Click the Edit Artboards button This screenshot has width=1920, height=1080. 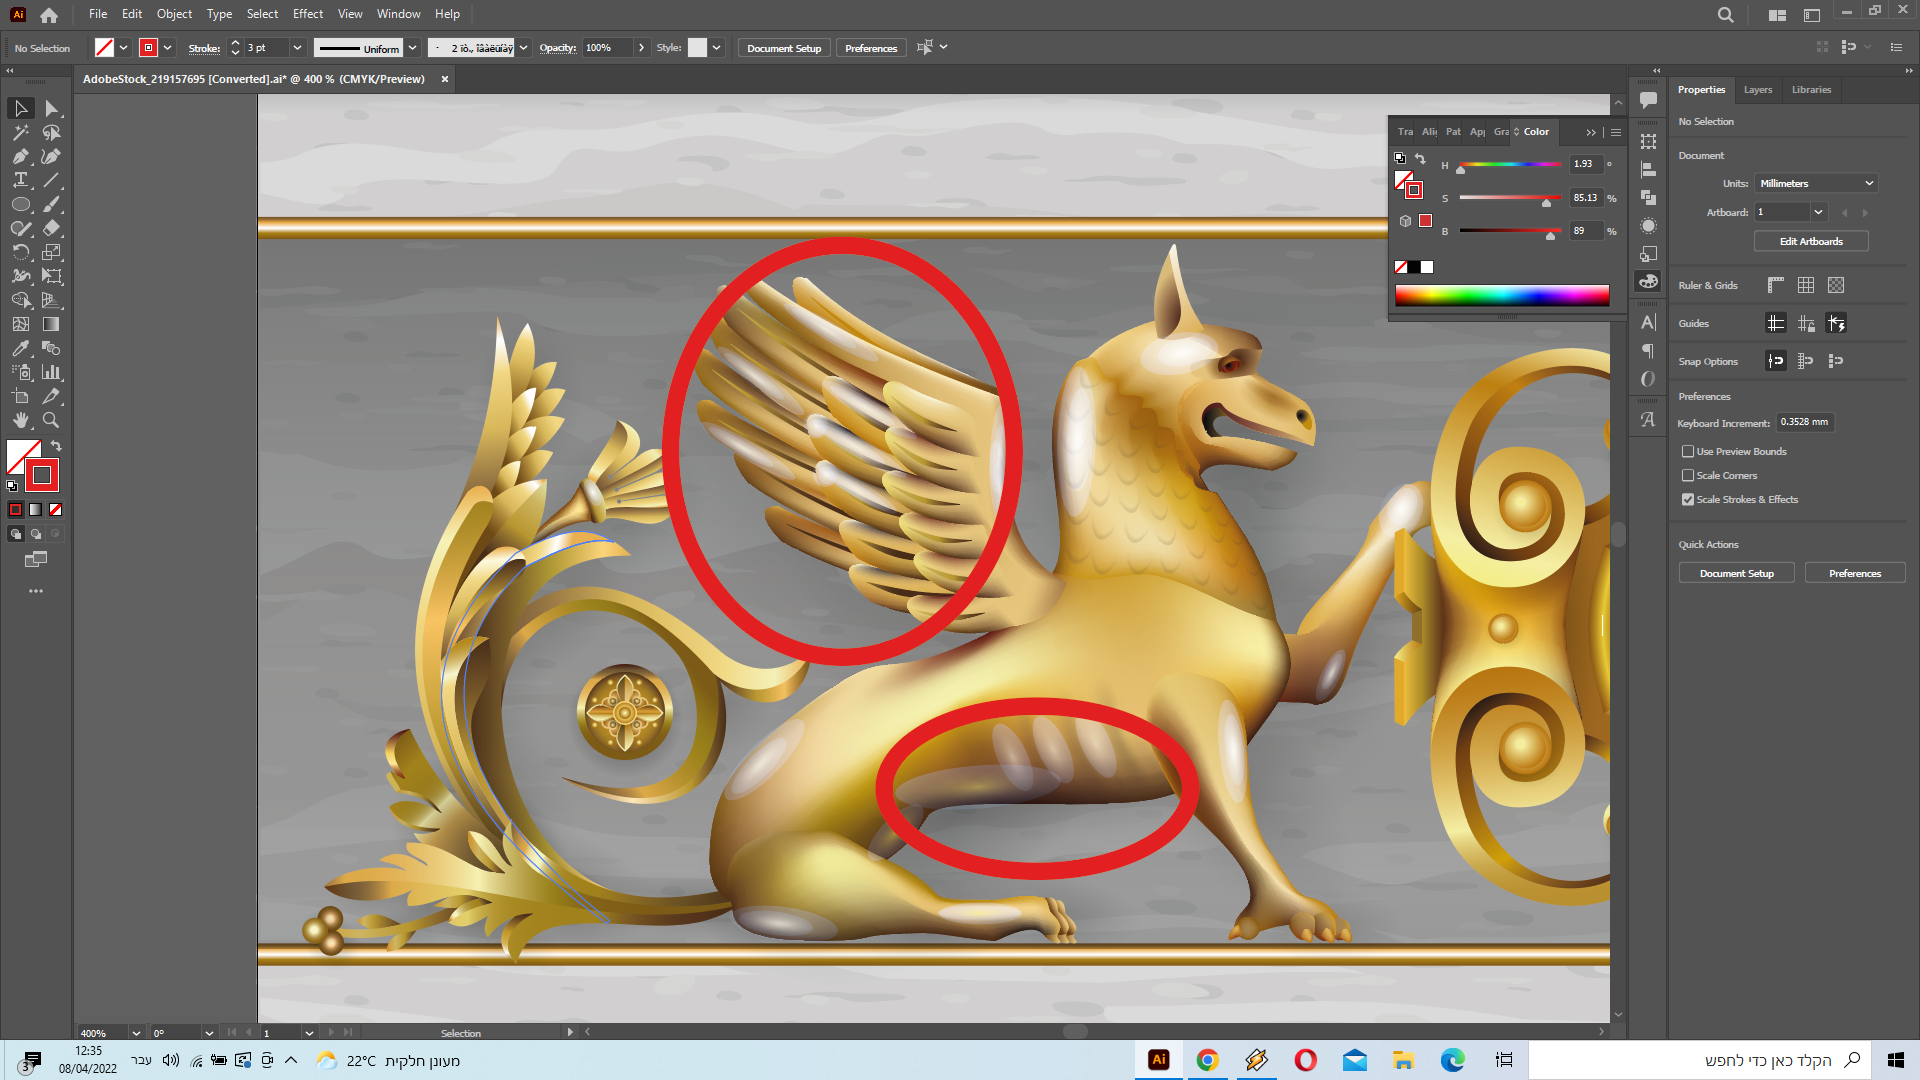pyautogui.click(x=1810, y=242)
